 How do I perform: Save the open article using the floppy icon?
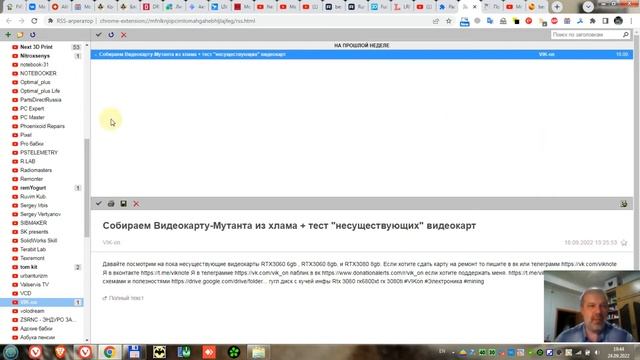[123, 203]
